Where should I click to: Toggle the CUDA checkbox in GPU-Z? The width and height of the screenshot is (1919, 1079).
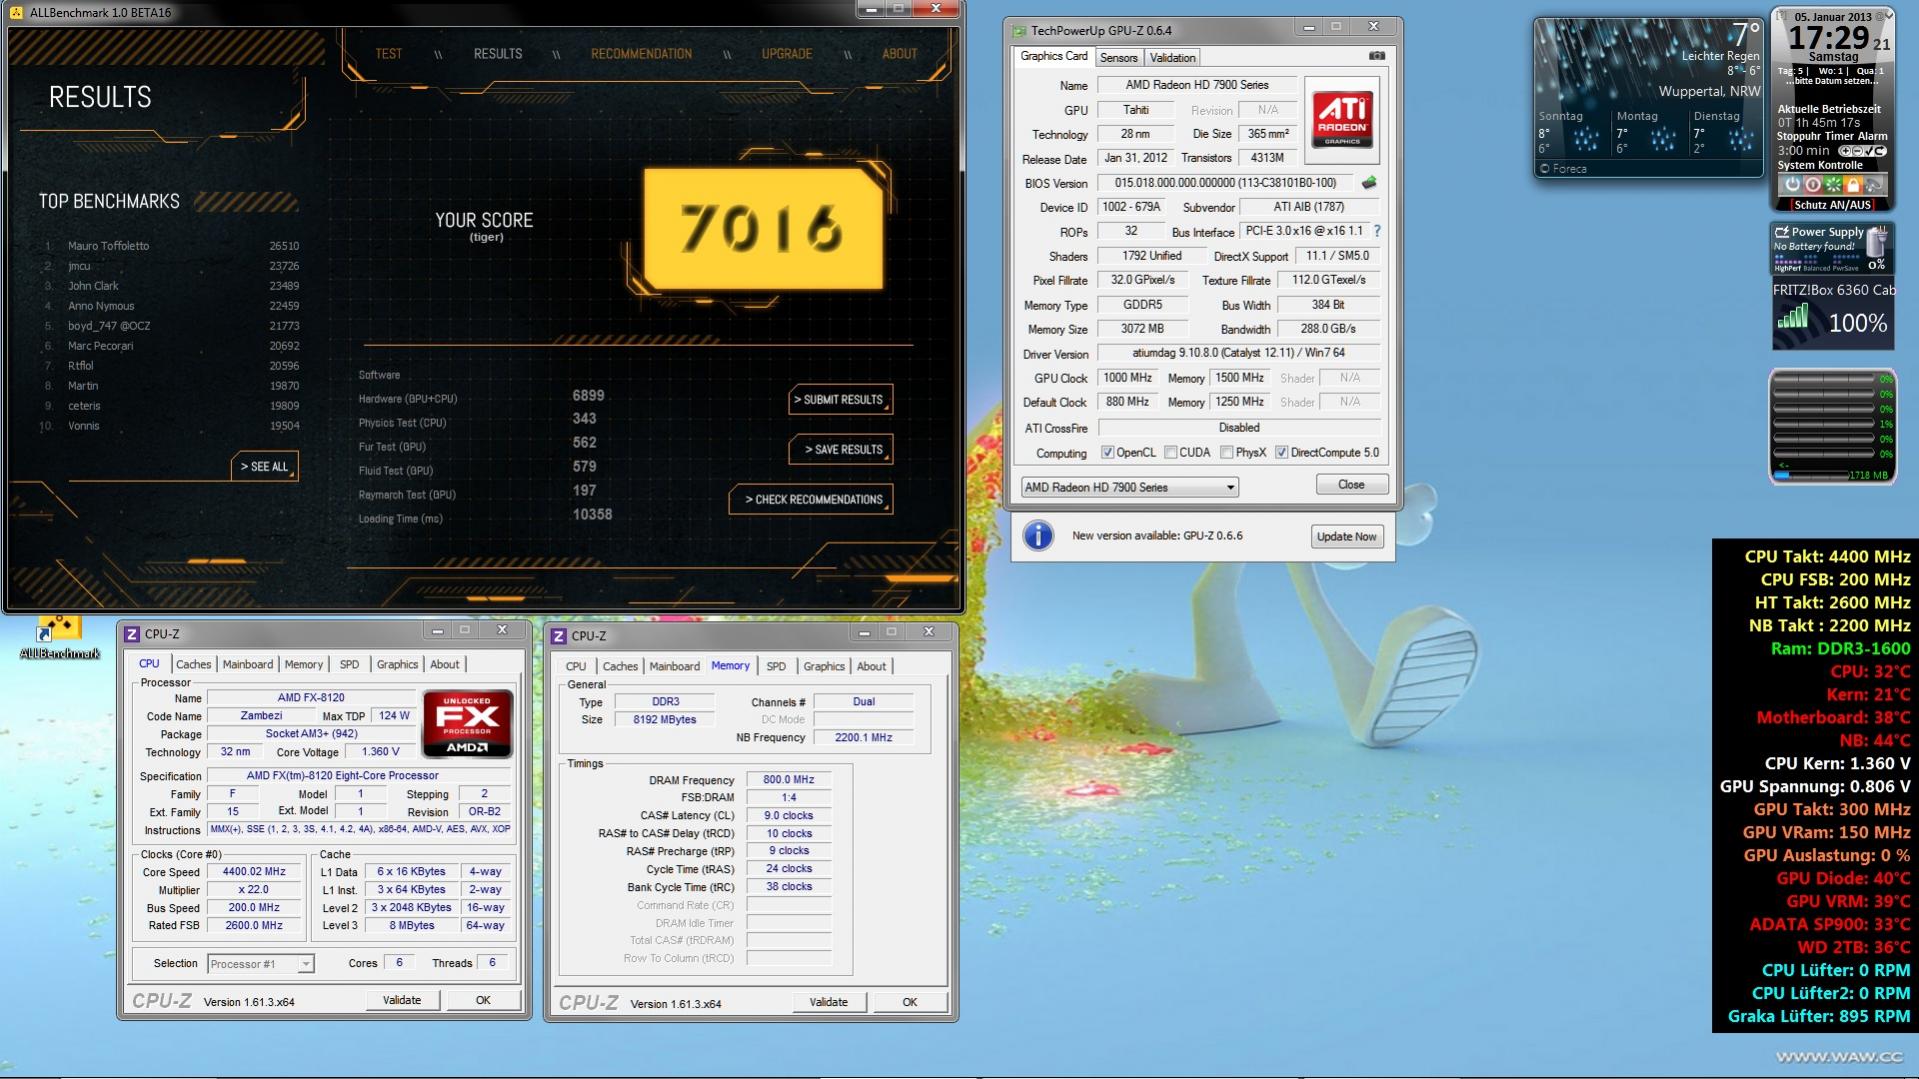[1170, 453]
